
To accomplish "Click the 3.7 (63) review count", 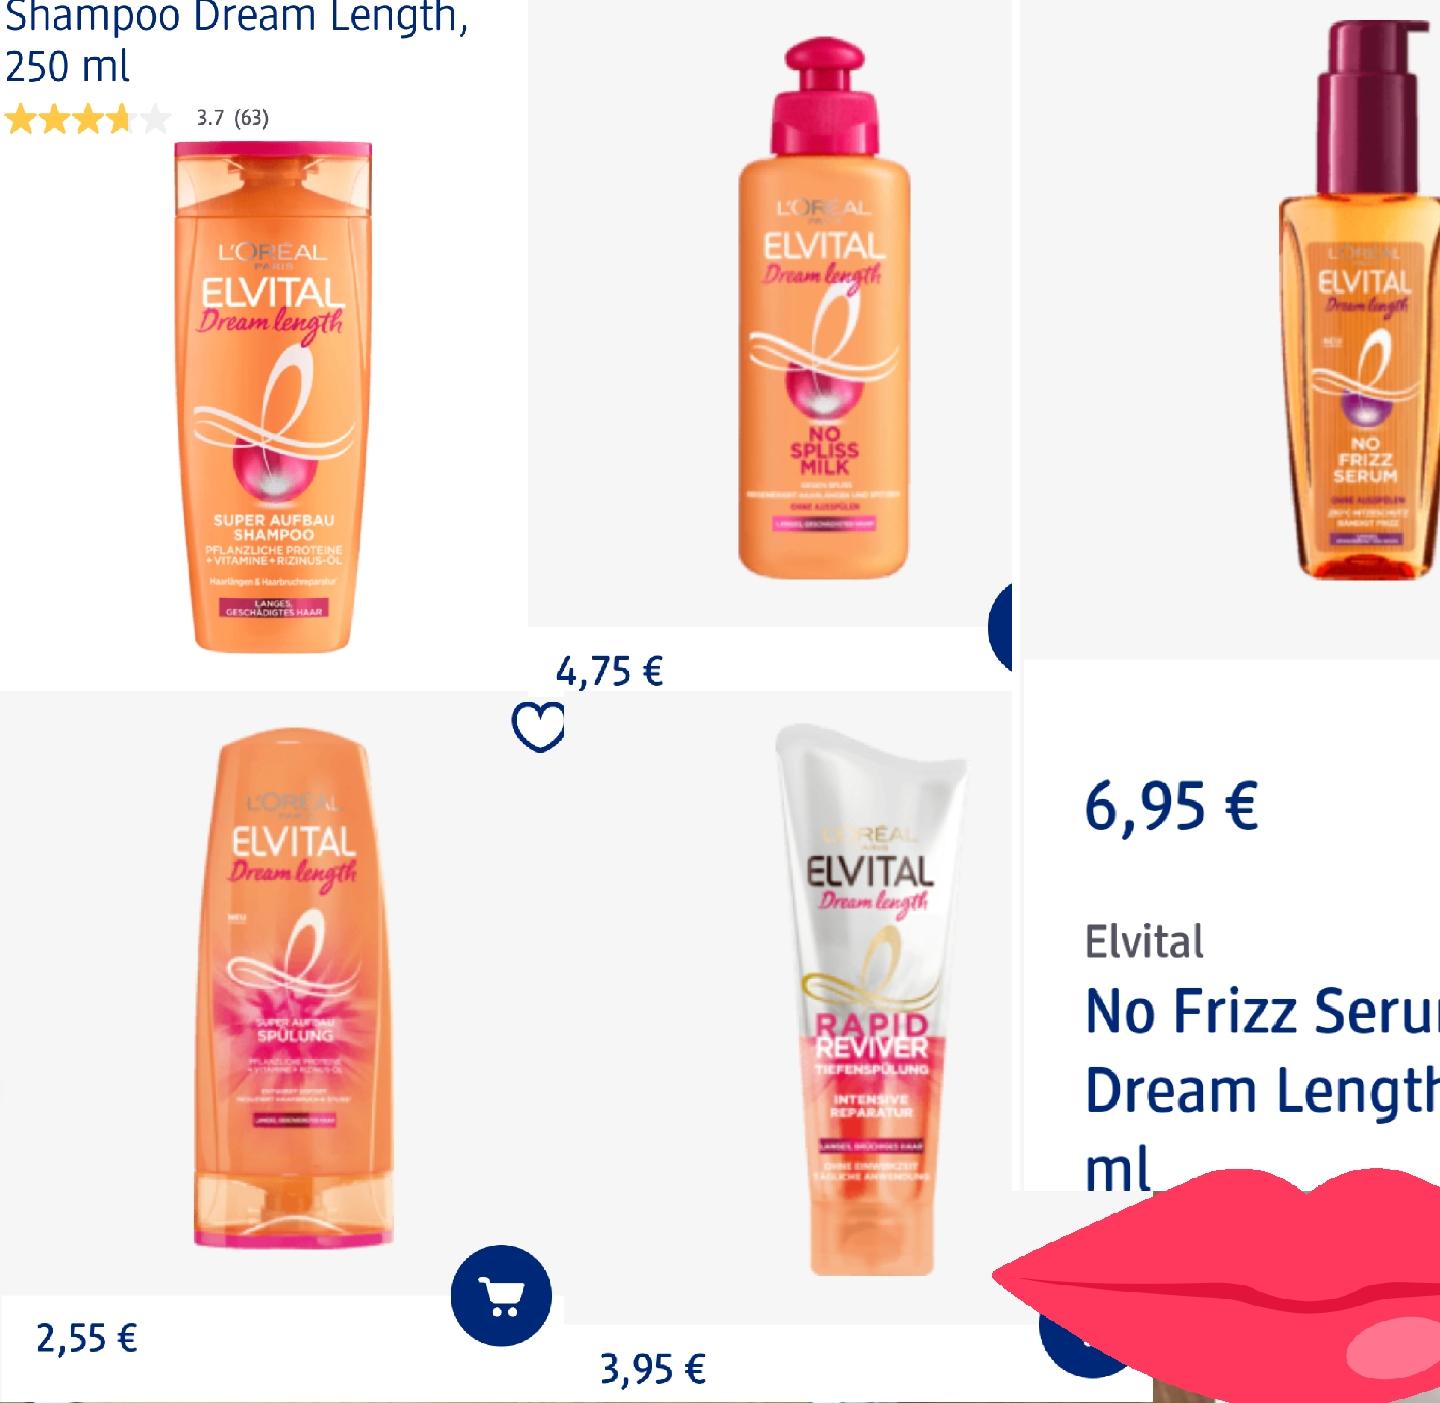I will (x=232, y=118).
